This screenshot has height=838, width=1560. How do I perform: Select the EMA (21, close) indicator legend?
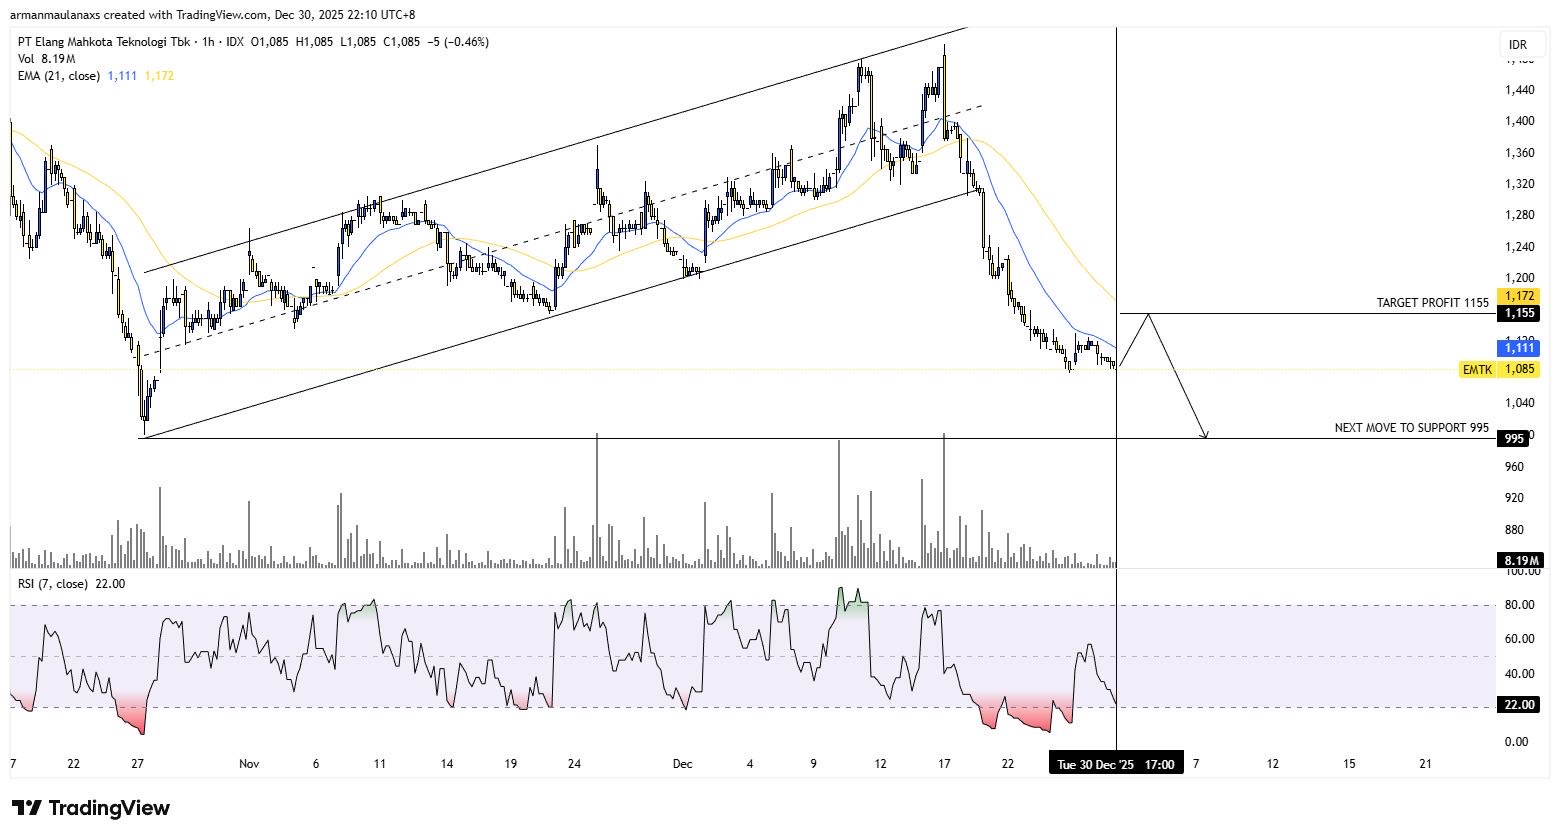click(x=59, y=76)
